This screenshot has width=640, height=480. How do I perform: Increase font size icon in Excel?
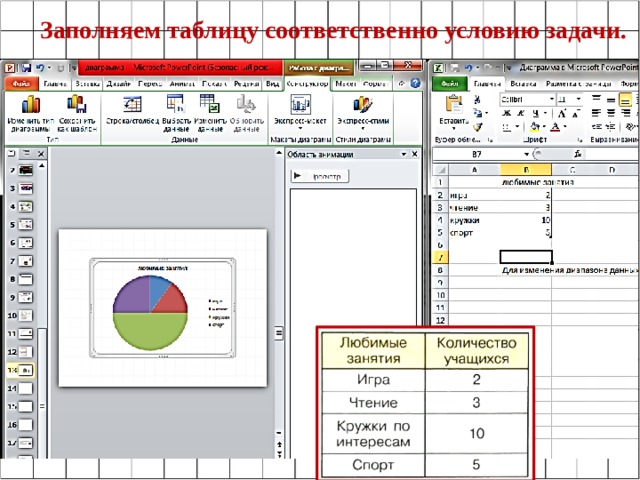[562, 113]
